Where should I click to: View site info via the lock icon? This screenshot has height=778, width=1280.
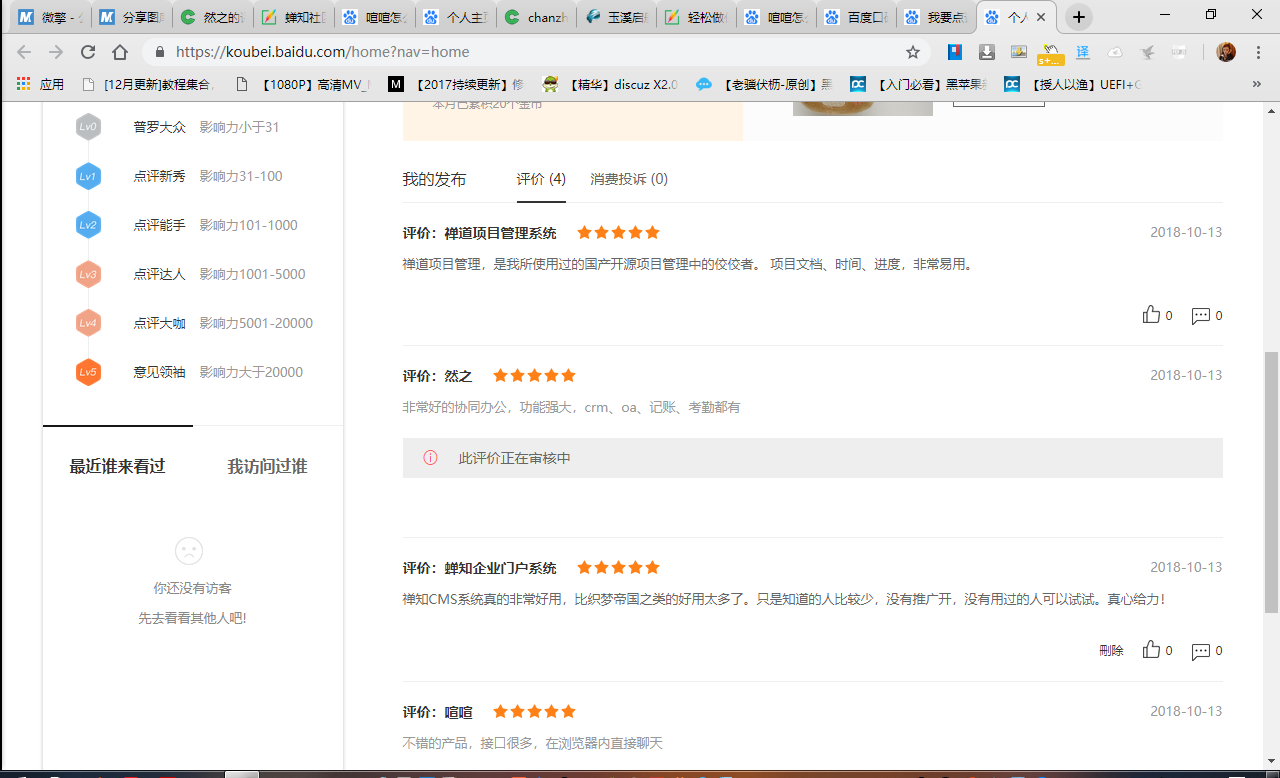pyautogui.click(x=159, y=52)
